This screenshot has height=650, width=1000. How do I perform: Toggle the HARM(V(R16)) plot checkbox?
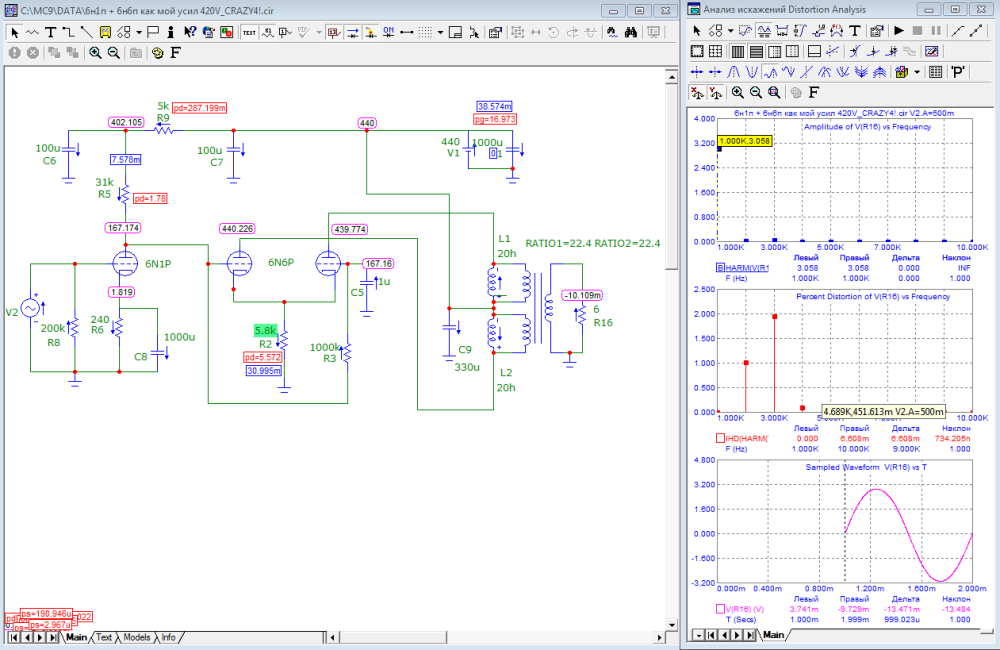[x=720, y=268]
